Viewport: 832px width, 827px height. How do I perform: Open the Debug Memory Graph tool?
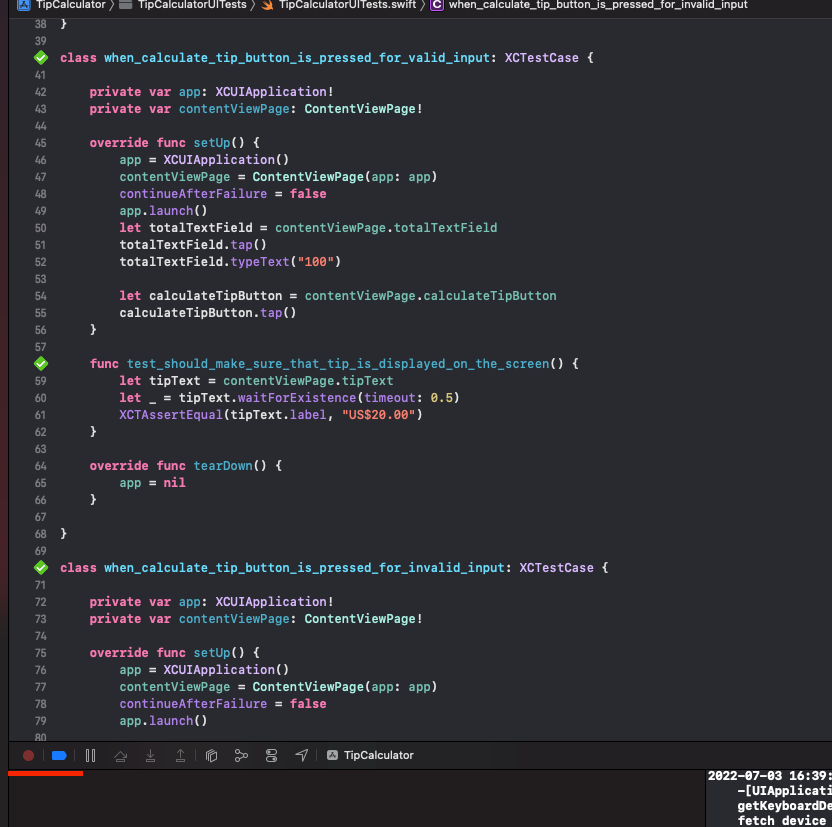241,755
